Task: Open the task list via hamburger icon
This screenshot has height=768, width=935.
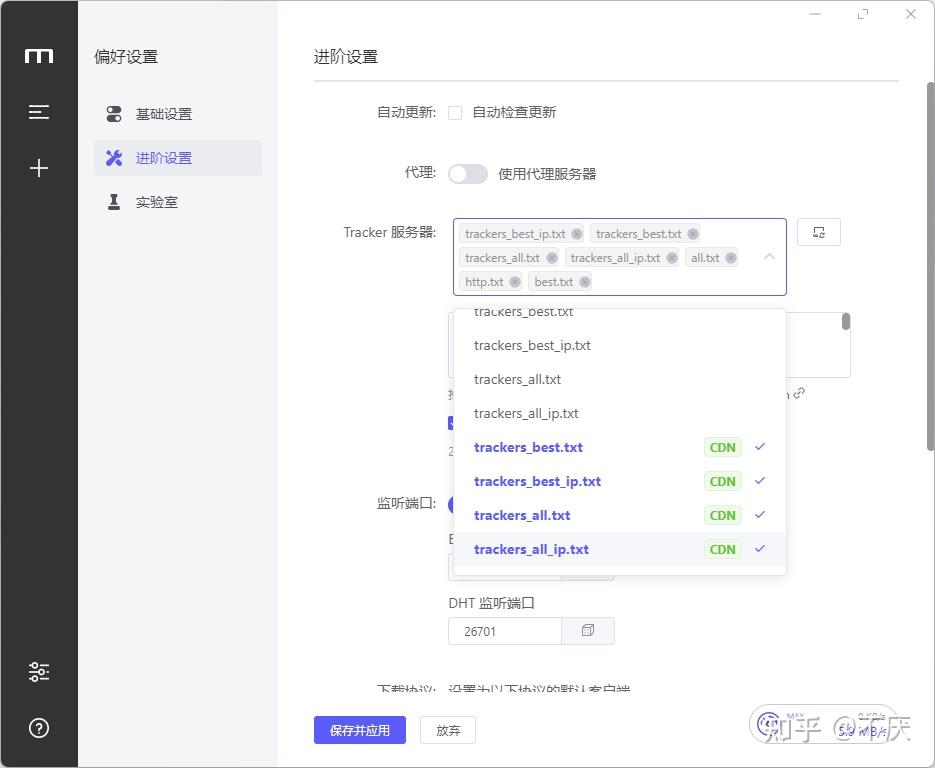Action: click(38, 112)
